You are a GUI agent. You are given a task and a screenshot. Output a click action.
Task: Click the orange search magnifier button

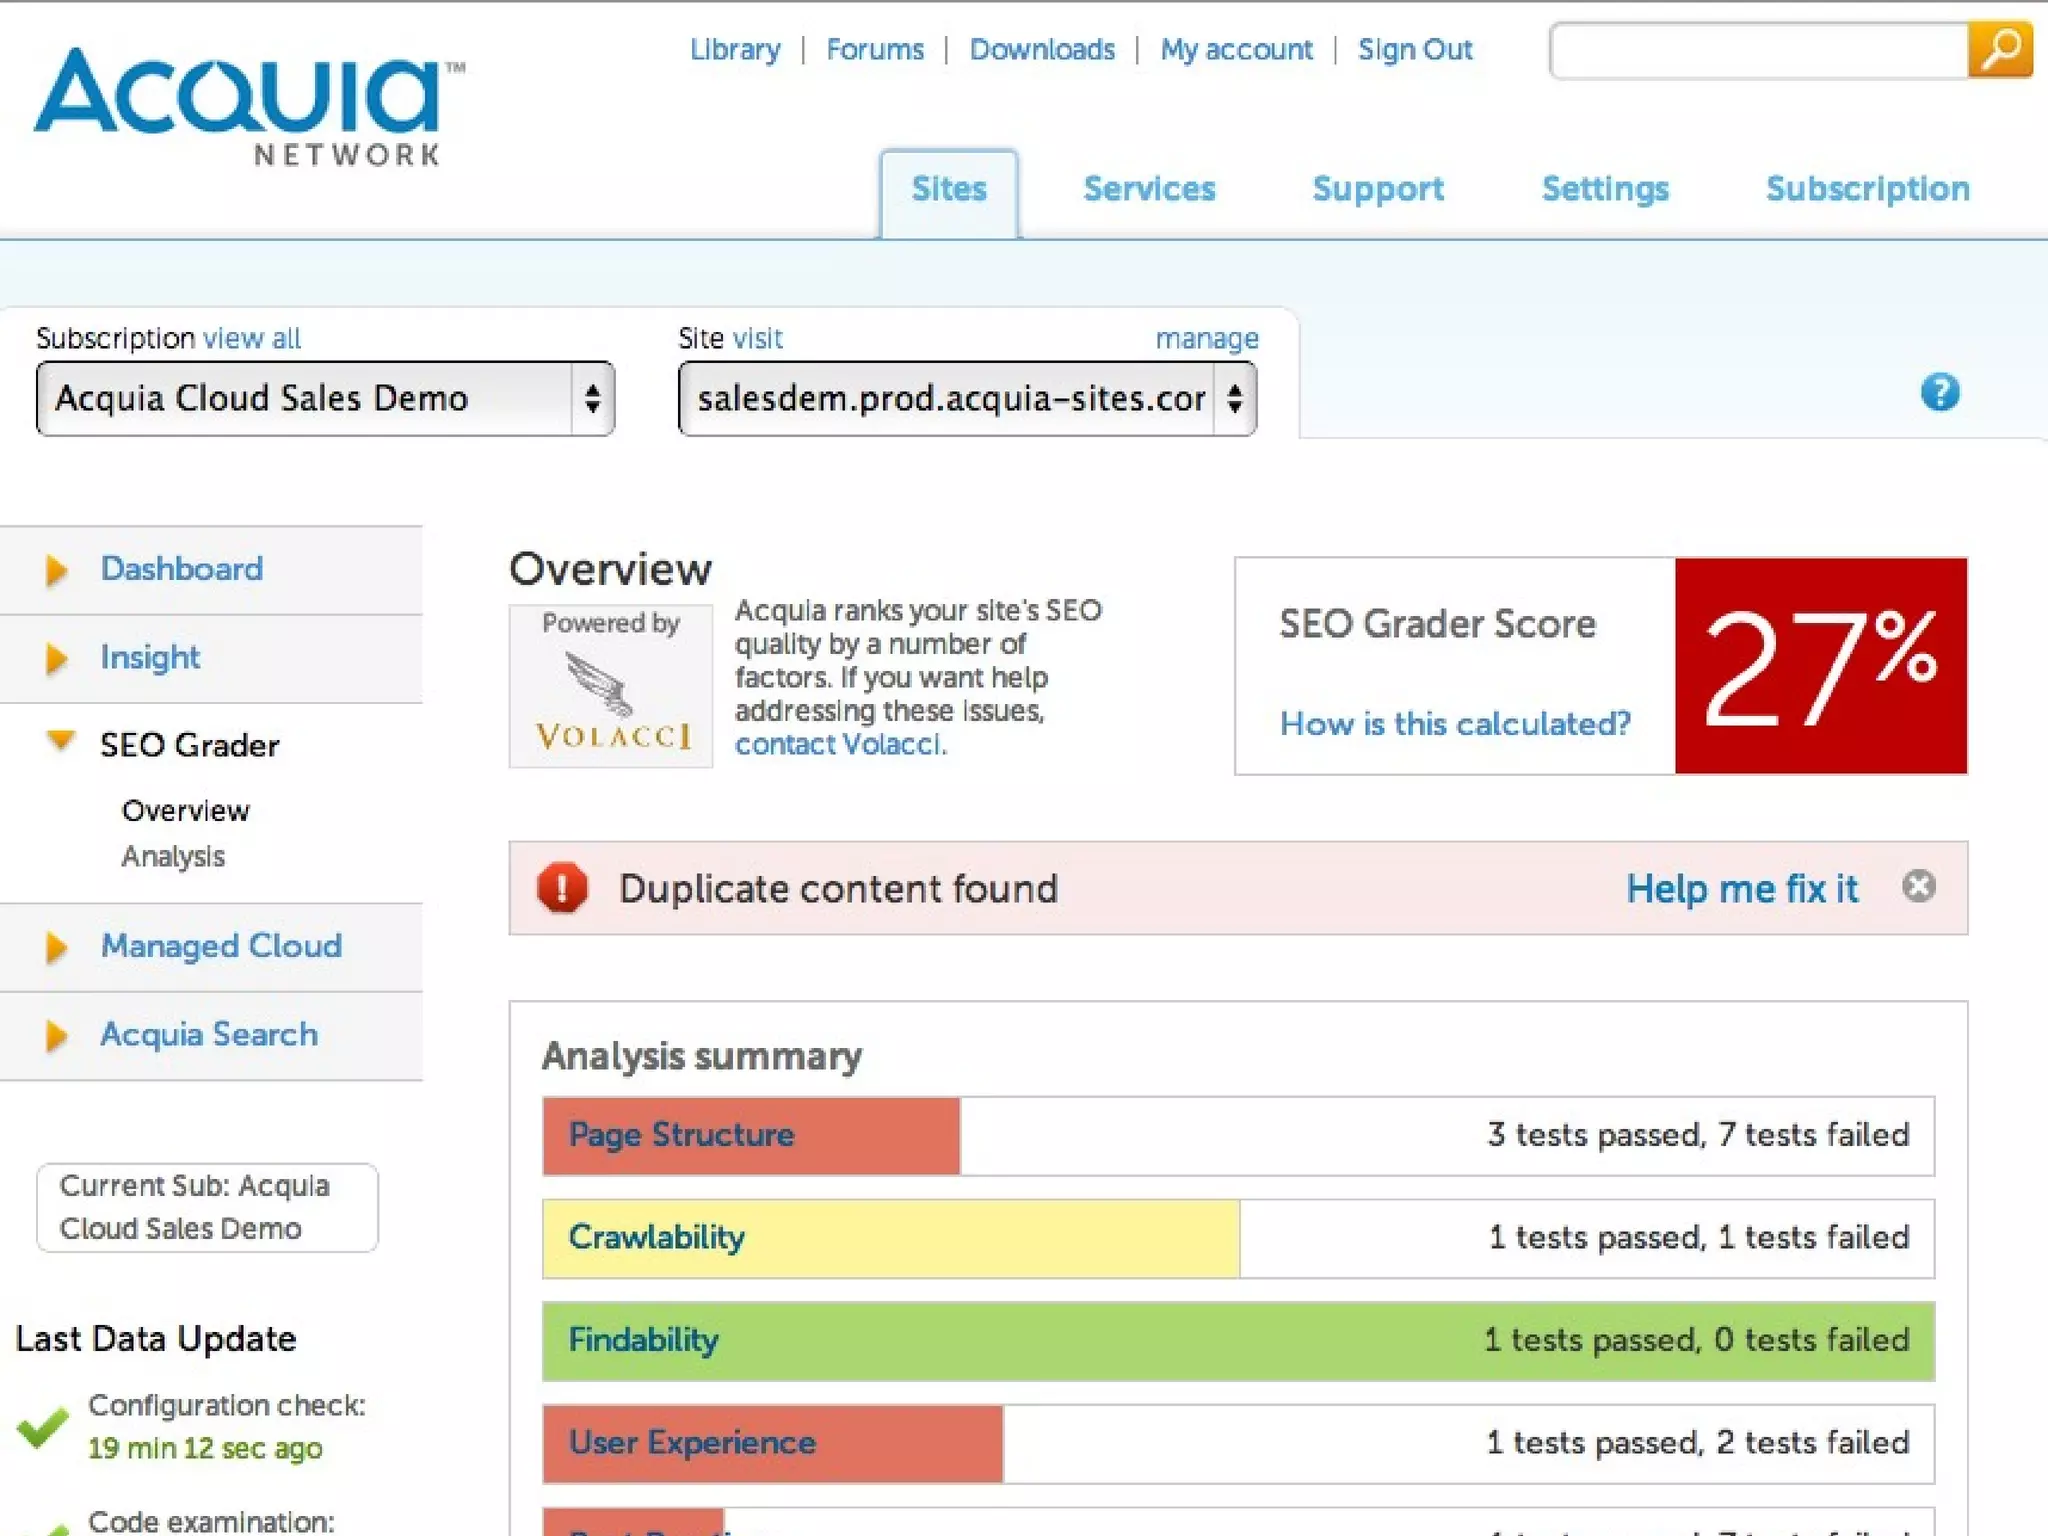2000,49
